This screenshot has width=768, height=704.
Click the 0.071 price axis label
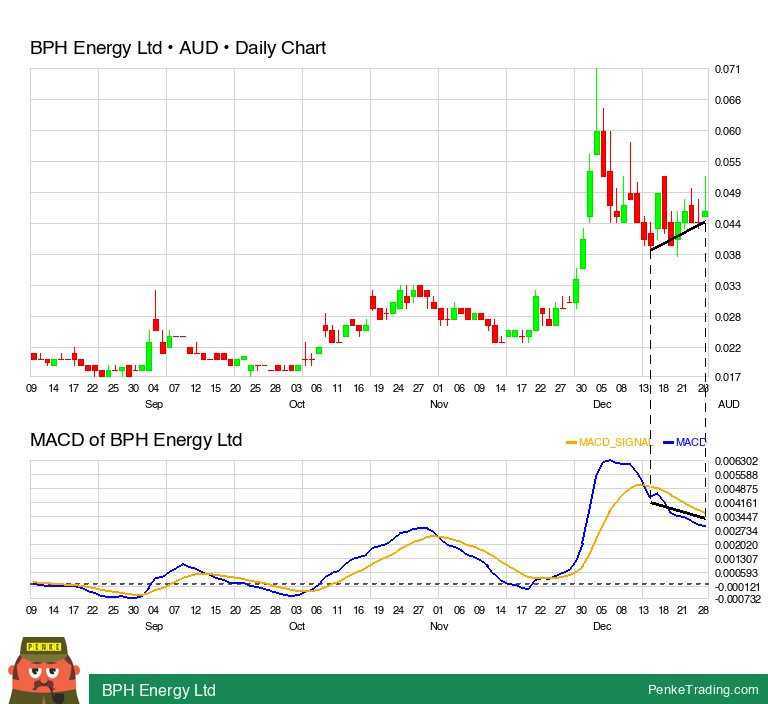point(727,69)
